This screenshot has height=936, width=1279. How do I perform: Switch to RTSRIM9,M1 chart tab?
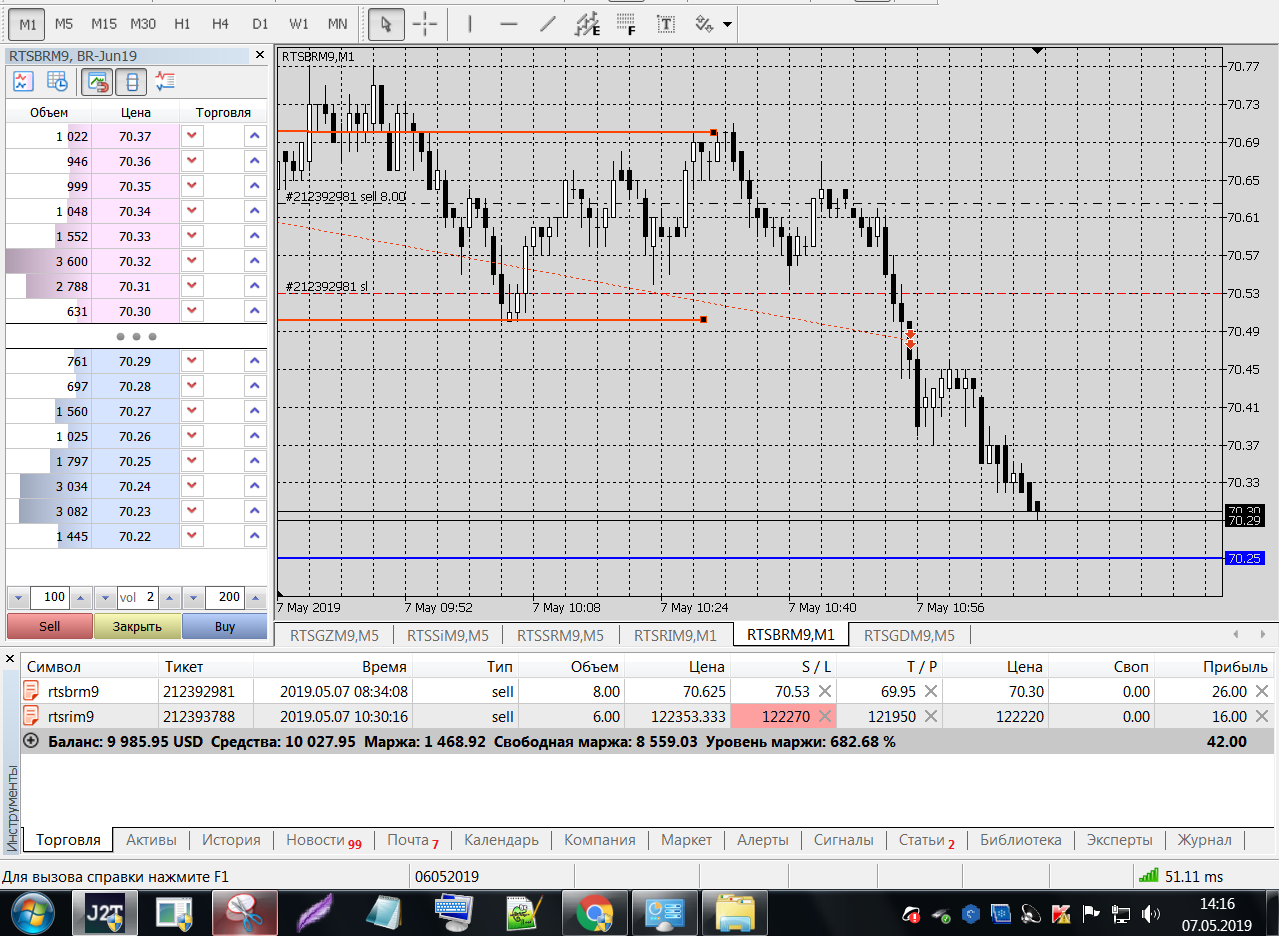[676, 635]
